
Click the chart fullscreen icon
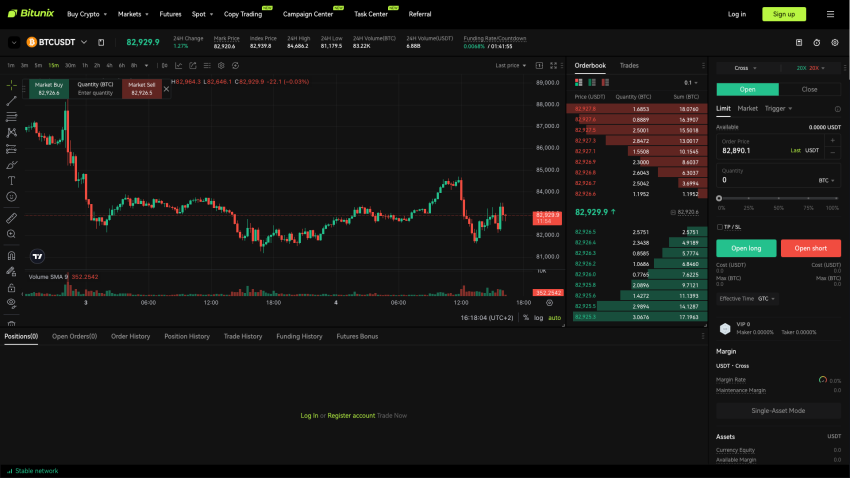(553, 66)
